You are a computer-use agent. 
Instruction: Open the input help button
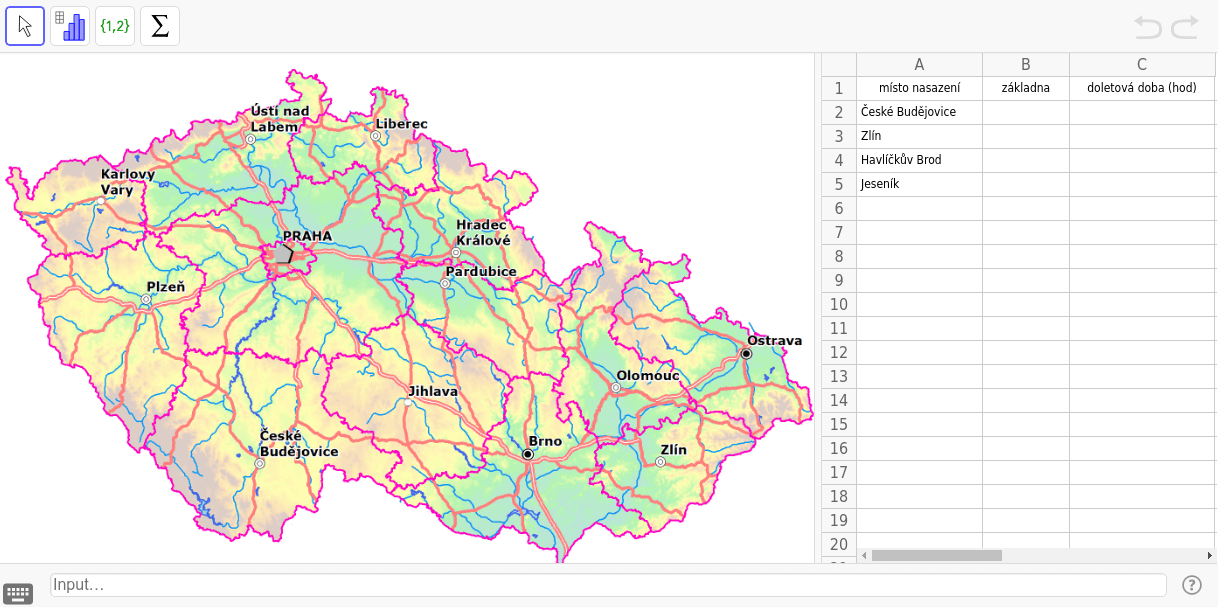[1191, 585]
